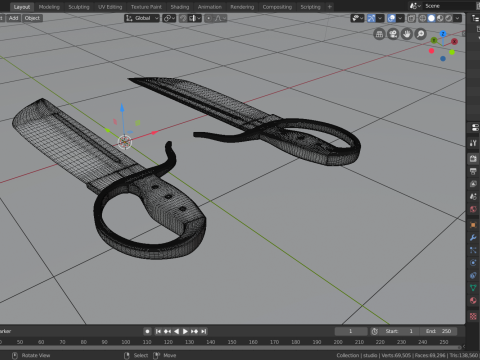Switch to Animation workspace tab
The image size is (480, 360).
pos(210,7)
